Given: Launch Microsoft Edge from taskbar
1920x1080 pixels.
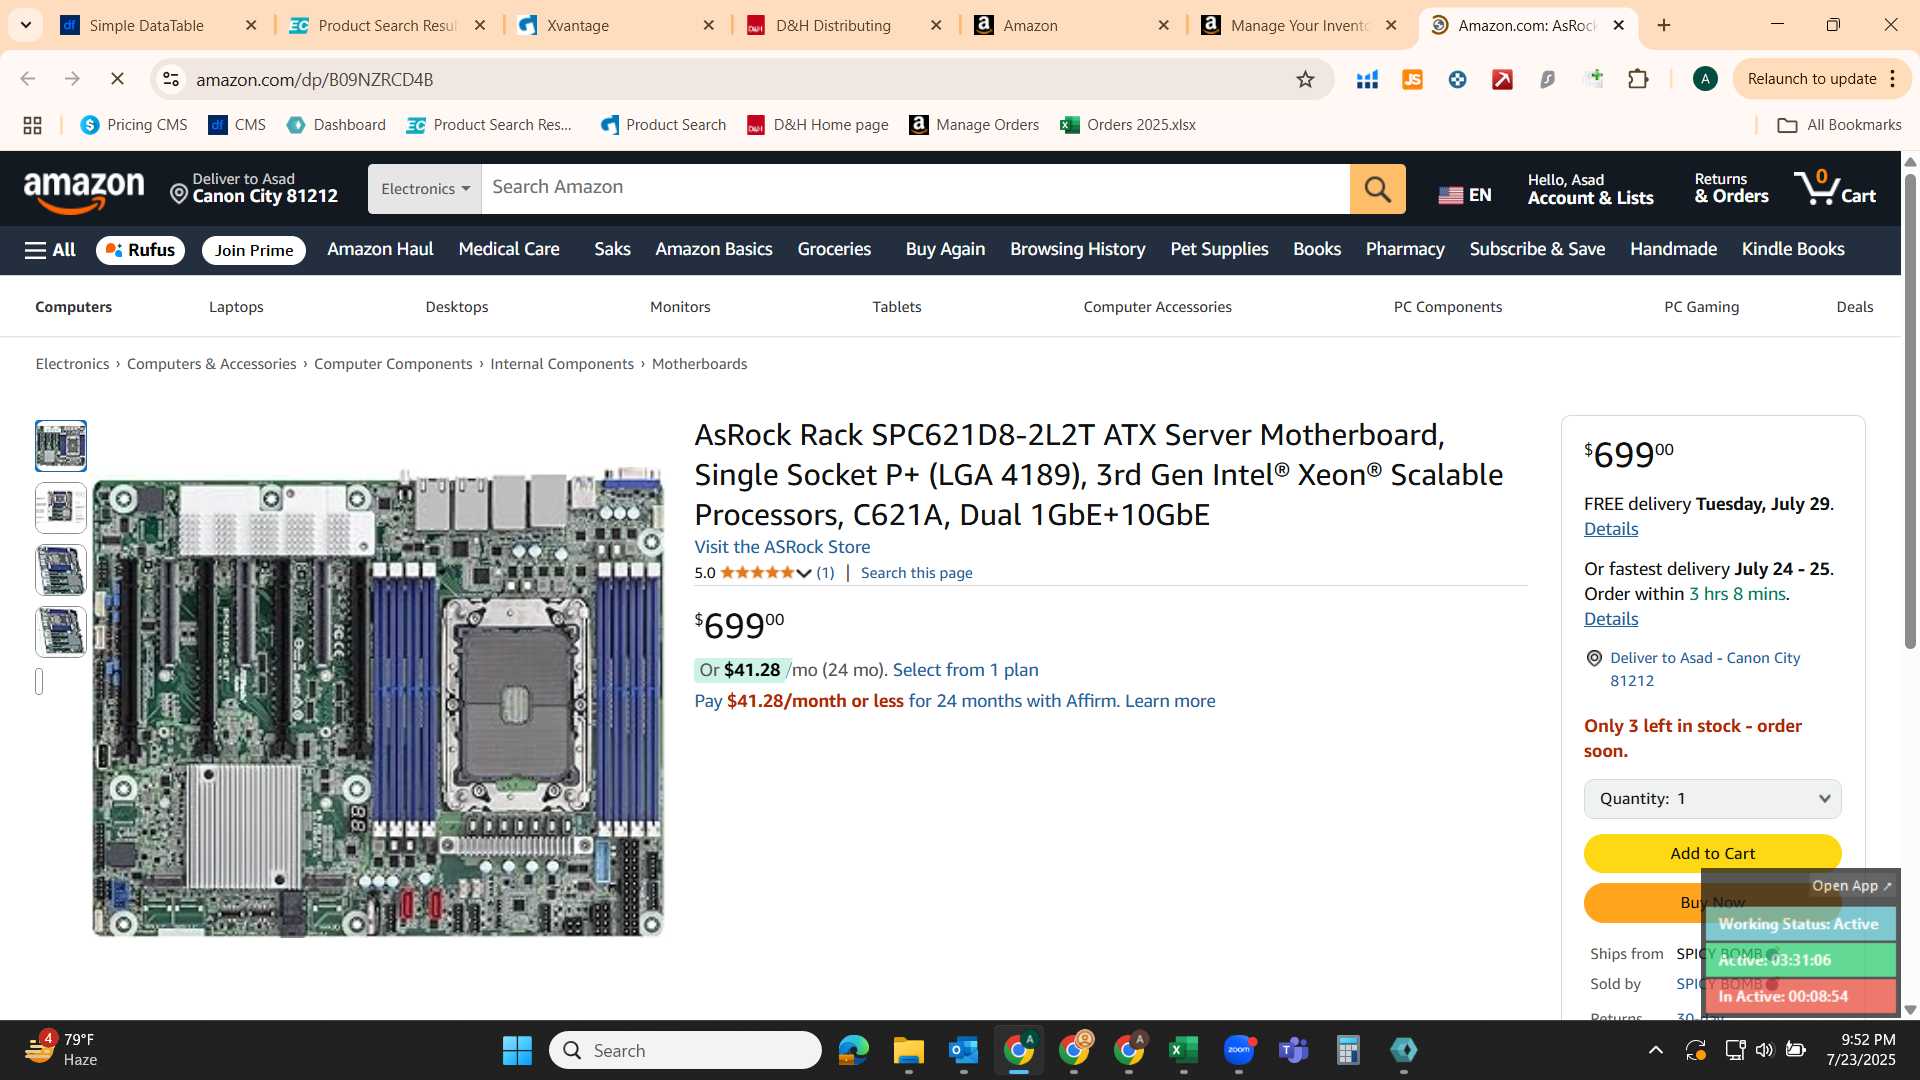Looking at the screenshot, I should (853, 1050).
